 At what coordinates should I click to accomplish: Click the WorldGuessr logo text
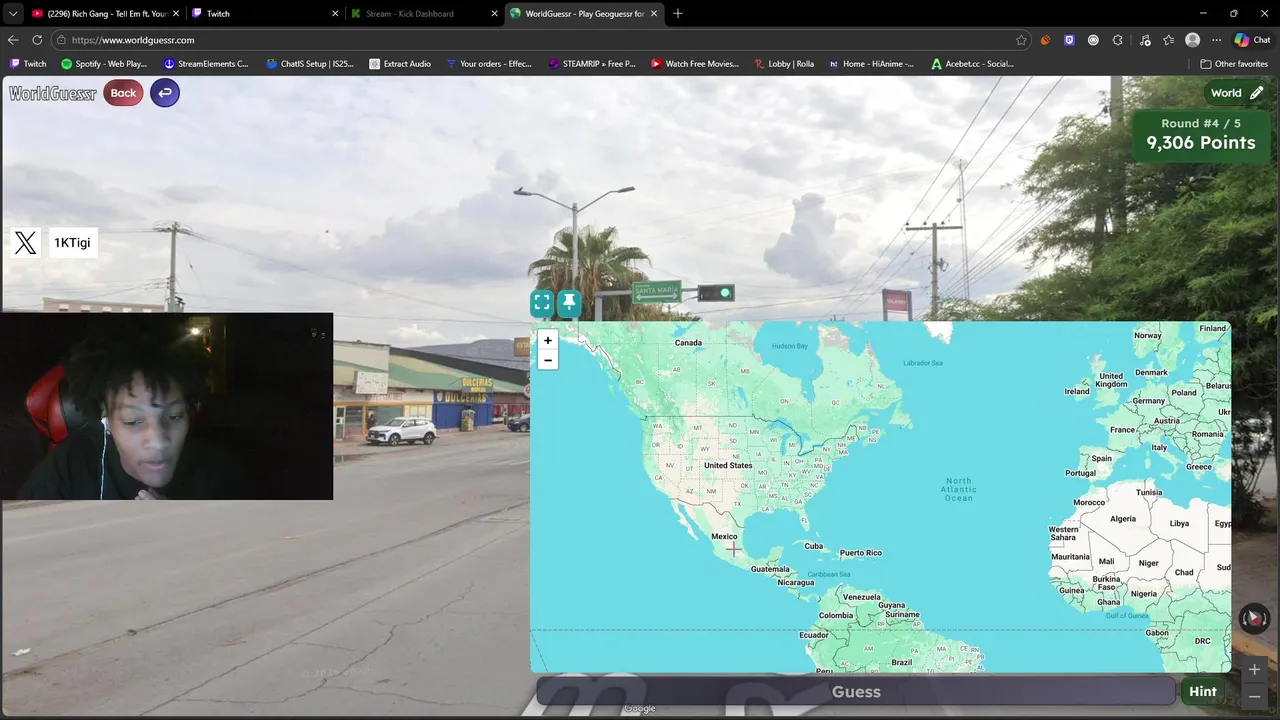53,93
